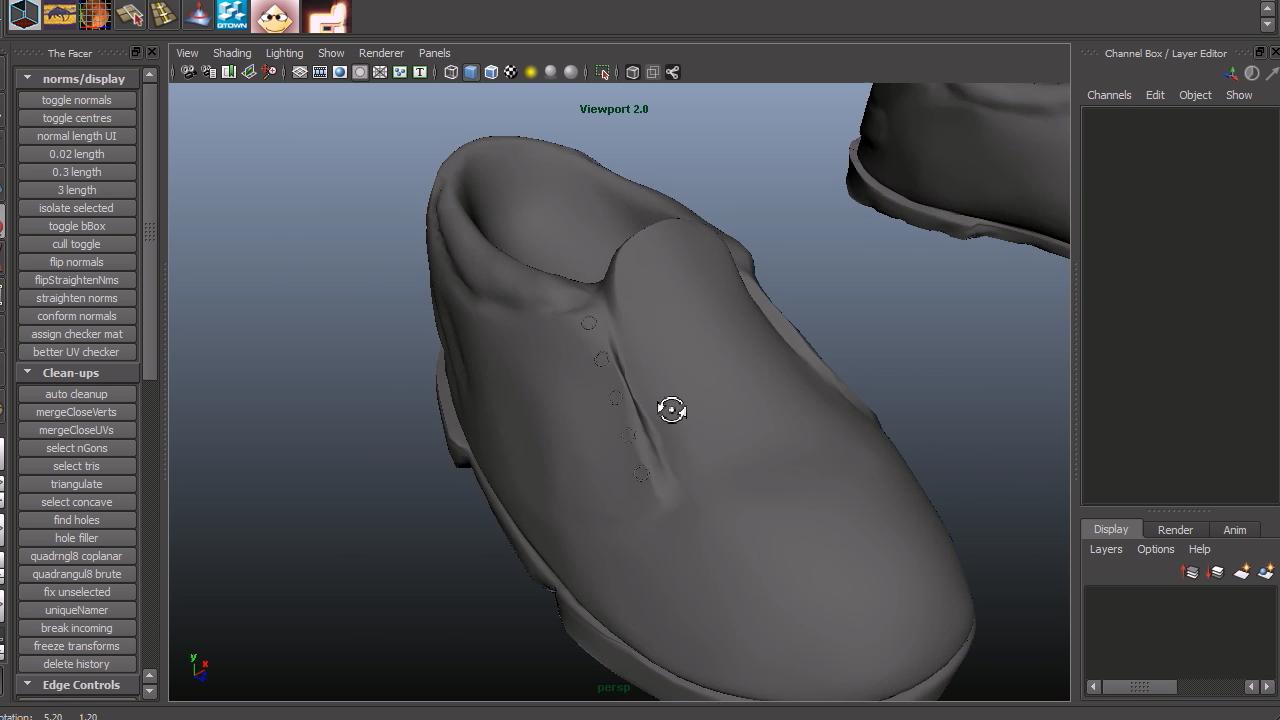Click the manipulator axes icon in Channel Box

tap(1231, 74)
